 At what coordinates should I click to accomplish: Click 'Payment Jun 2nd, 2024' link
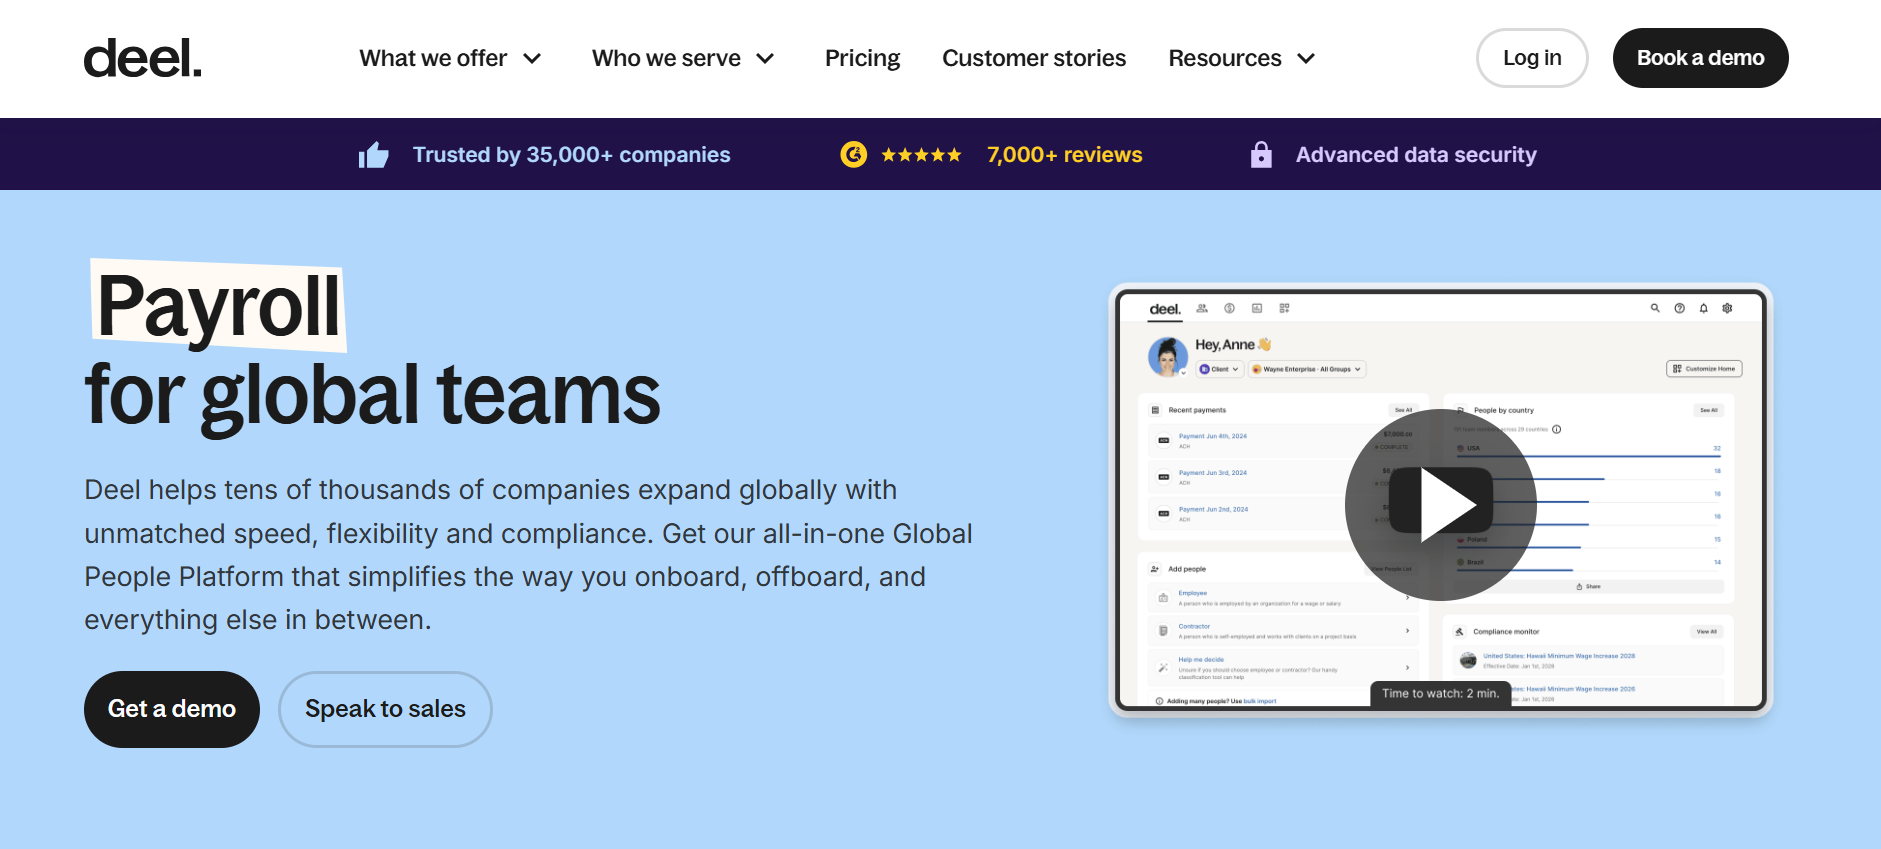click(x=1213, y=509)
